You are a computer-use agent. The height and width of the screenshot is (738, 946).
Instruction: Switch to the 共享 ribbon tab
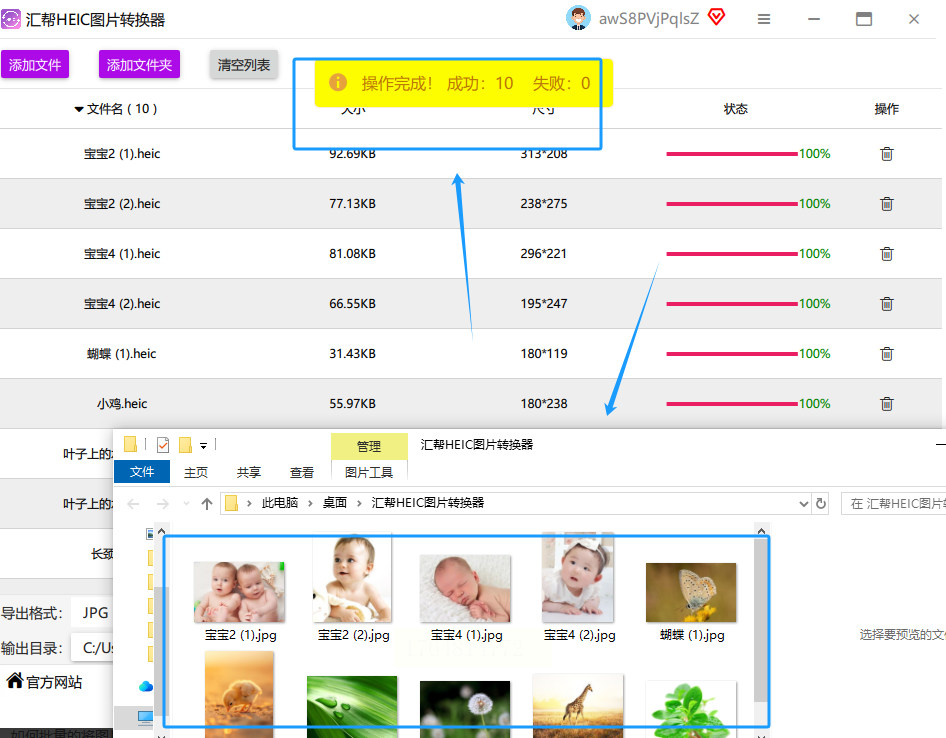(249, 472)
